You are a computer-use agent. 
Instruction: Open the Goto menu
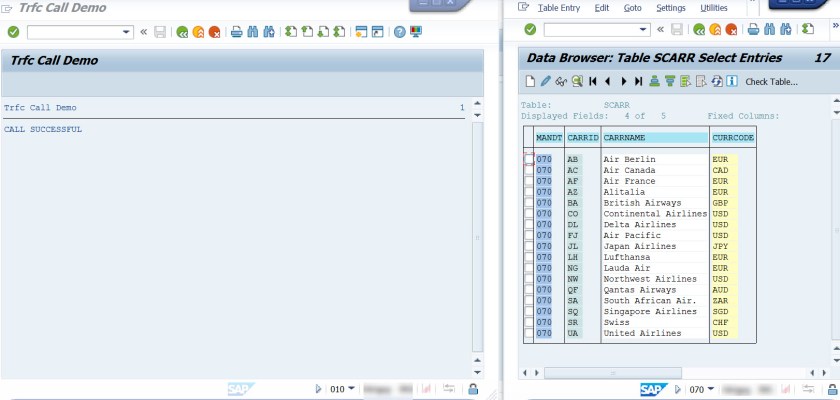click(633, 8)
